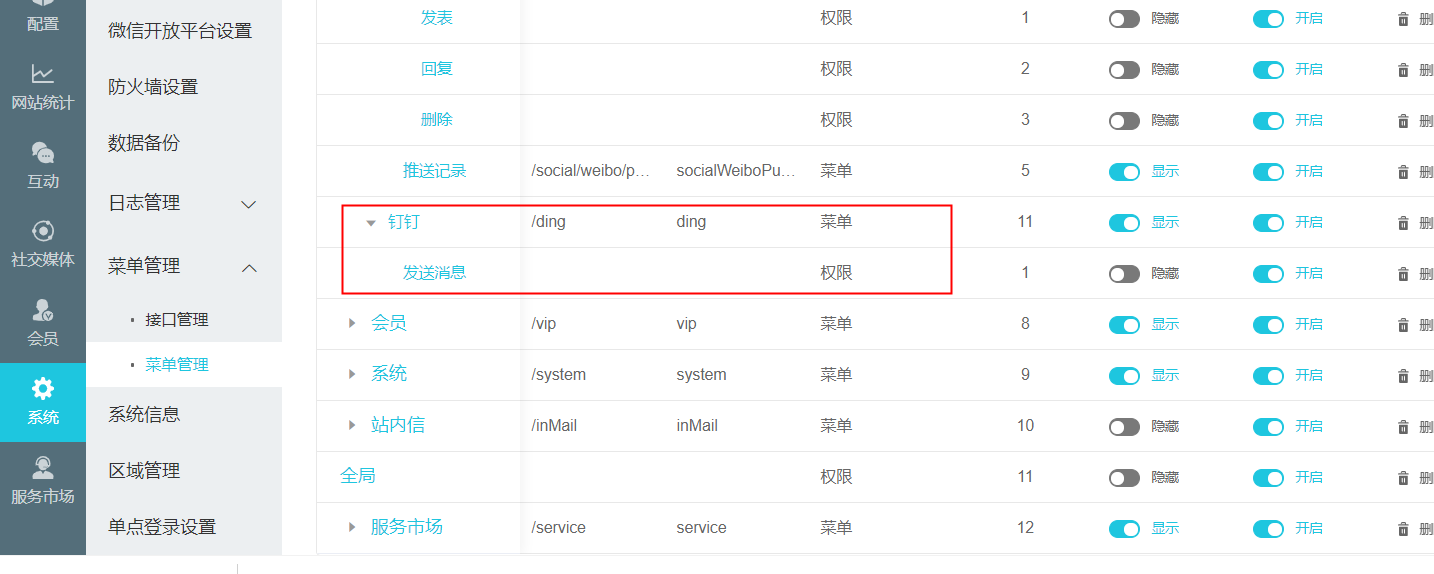Toggle 开启 switch for 会员 /vip row
This screenshot has width=1434, height=574.
[1268, 324]
